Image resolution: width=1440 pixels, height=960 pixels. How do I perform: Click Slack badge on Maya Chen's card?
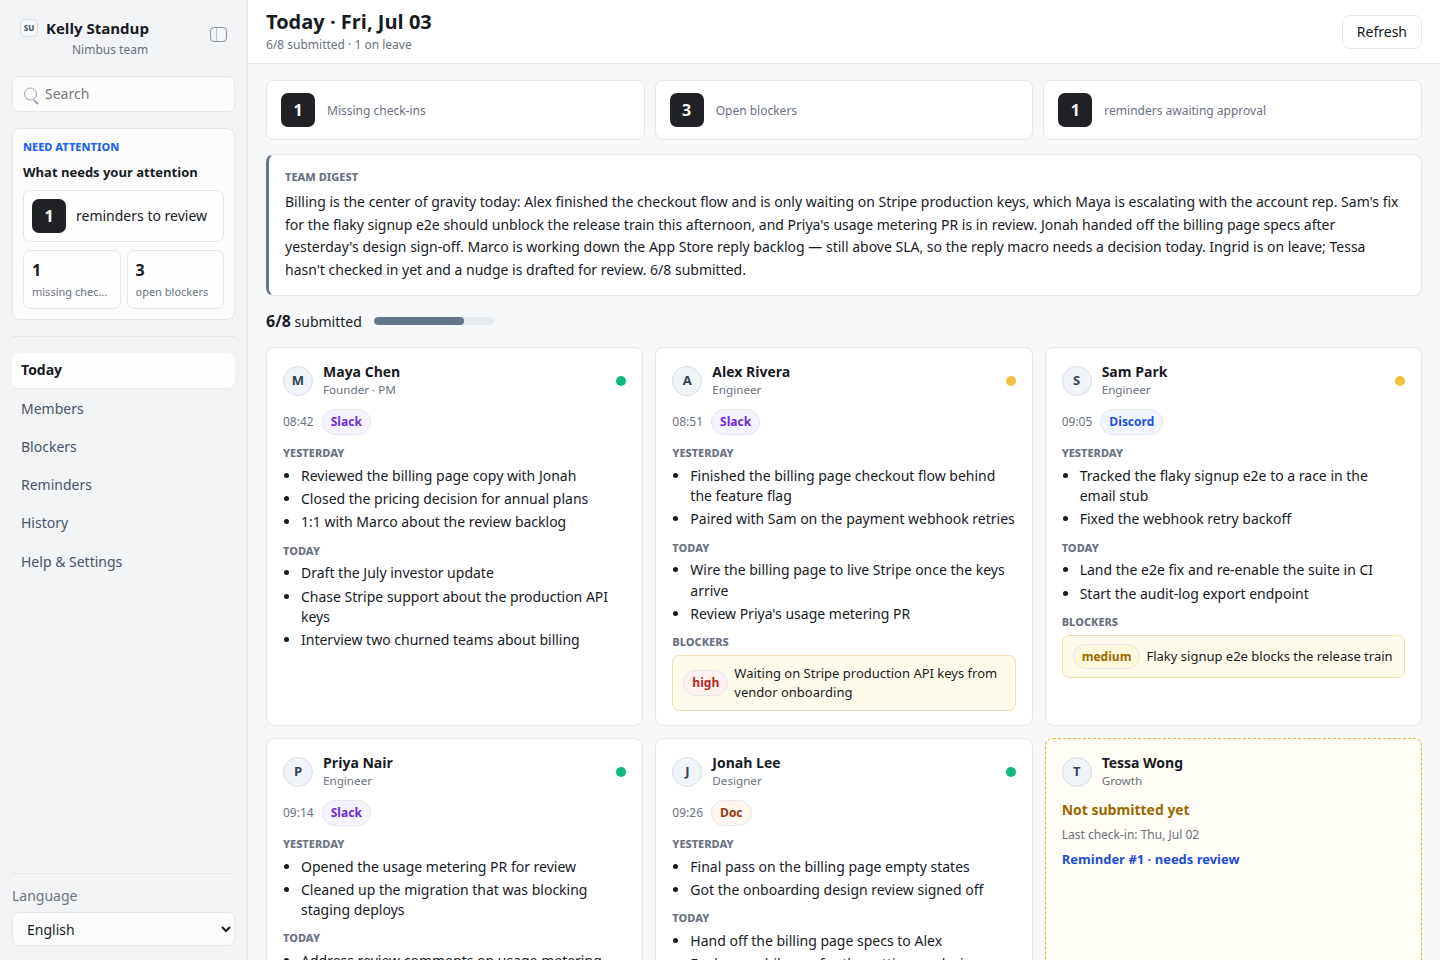click(x=346, y=422)
